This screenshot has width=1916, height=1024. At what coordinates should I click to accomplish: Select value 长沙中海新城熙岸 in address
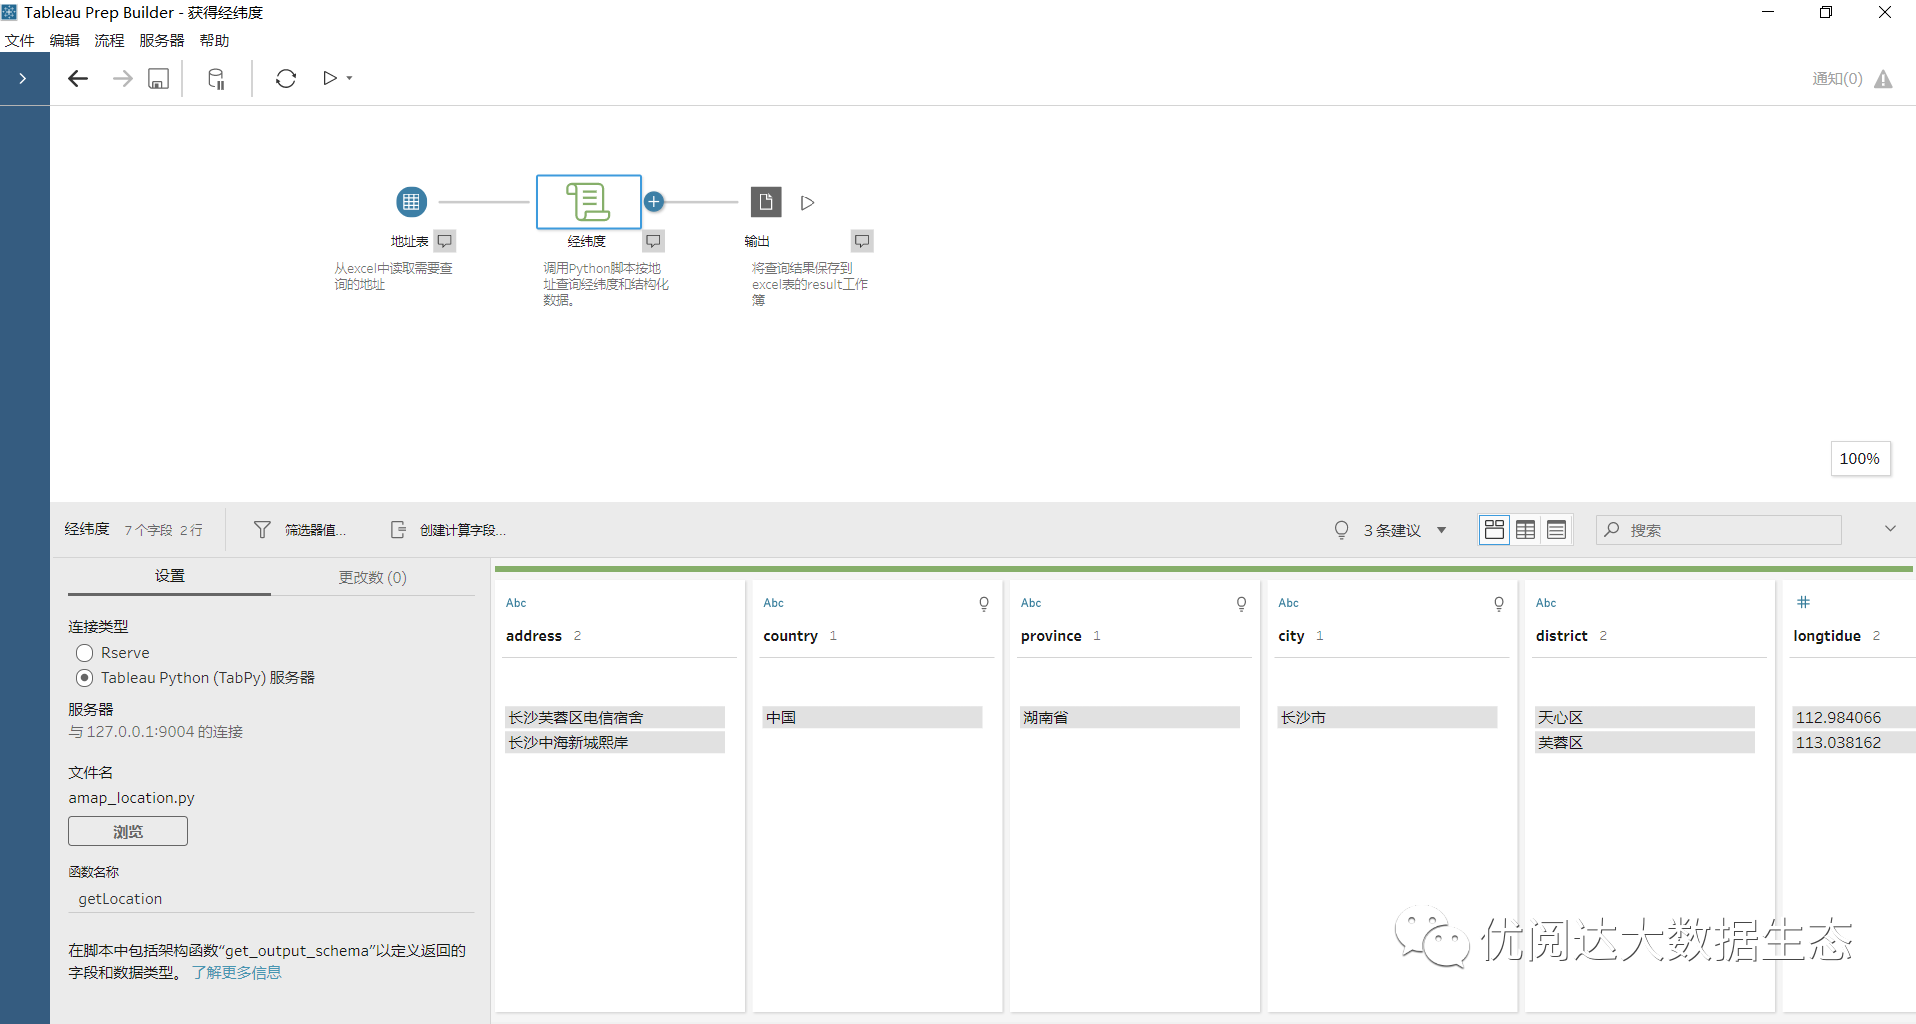[615, 742]
